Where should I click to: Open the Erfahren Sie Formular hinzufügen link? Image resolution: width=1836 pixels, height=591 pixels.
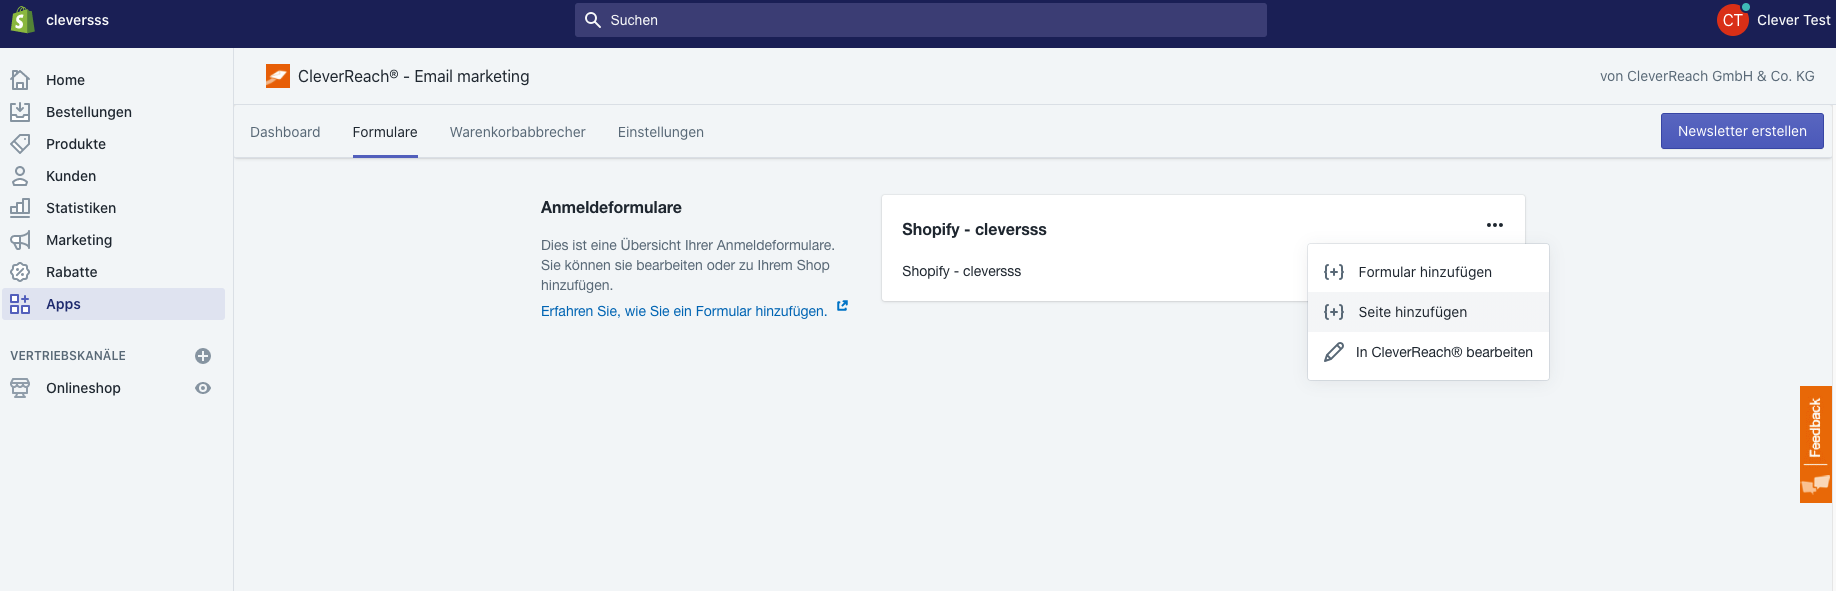click(684, 311)
